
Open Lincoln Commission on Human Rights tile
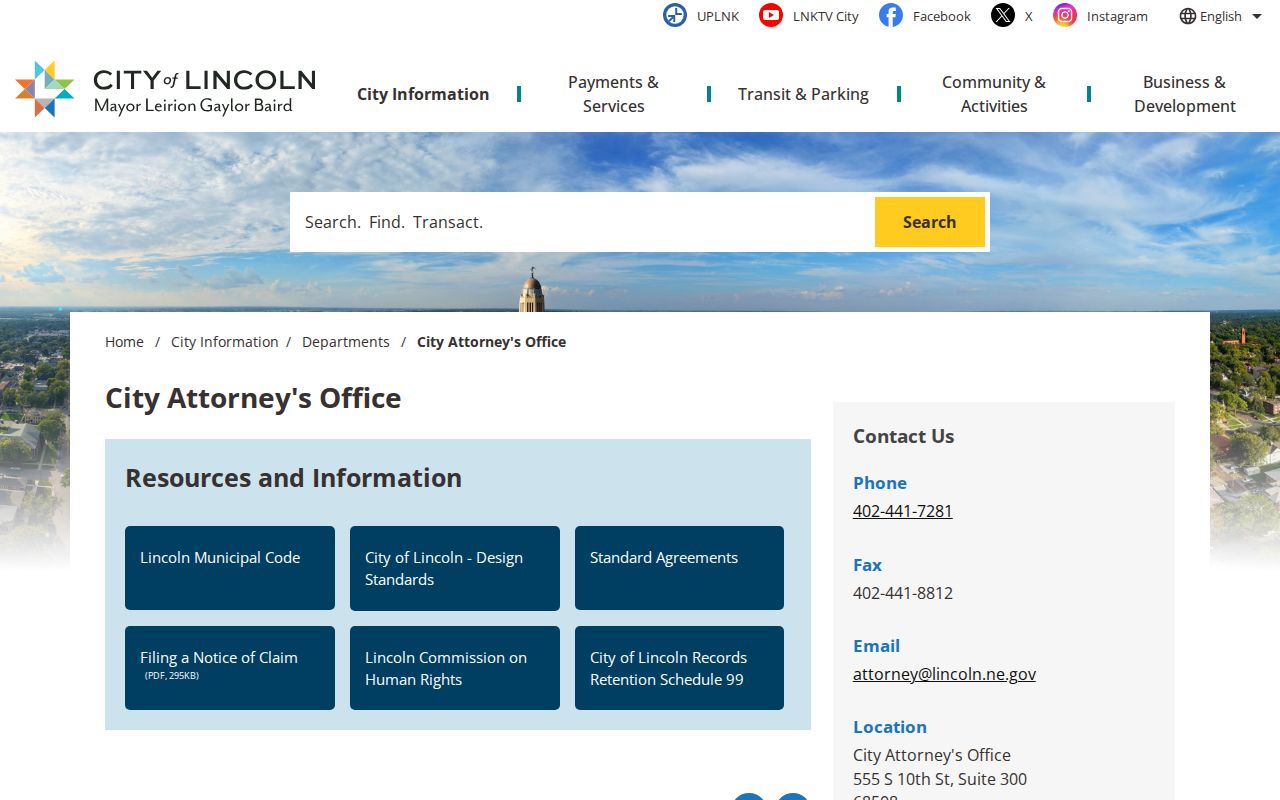coord(455,668)
